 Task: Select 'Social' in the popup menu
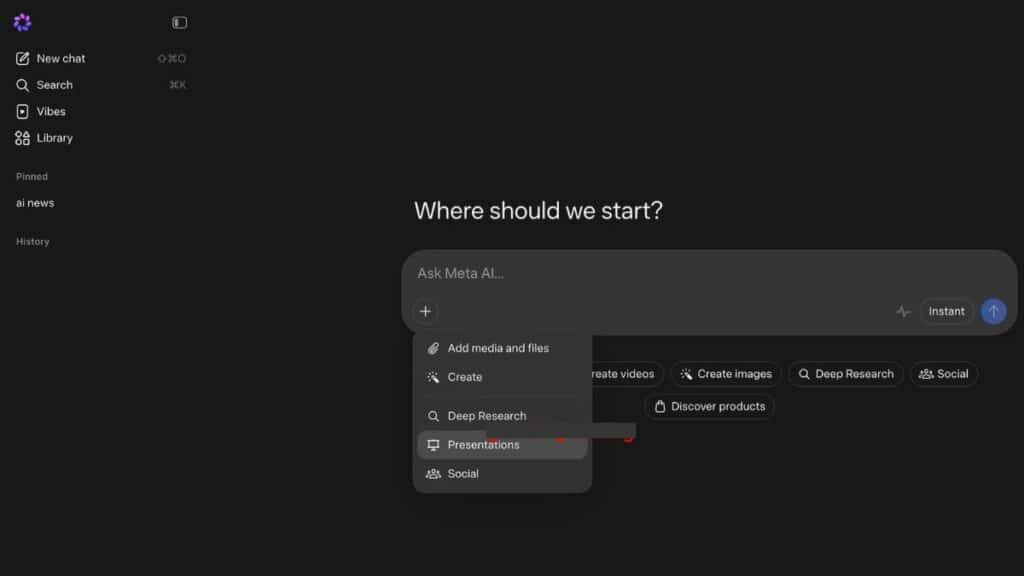click(x=502, y=474)
